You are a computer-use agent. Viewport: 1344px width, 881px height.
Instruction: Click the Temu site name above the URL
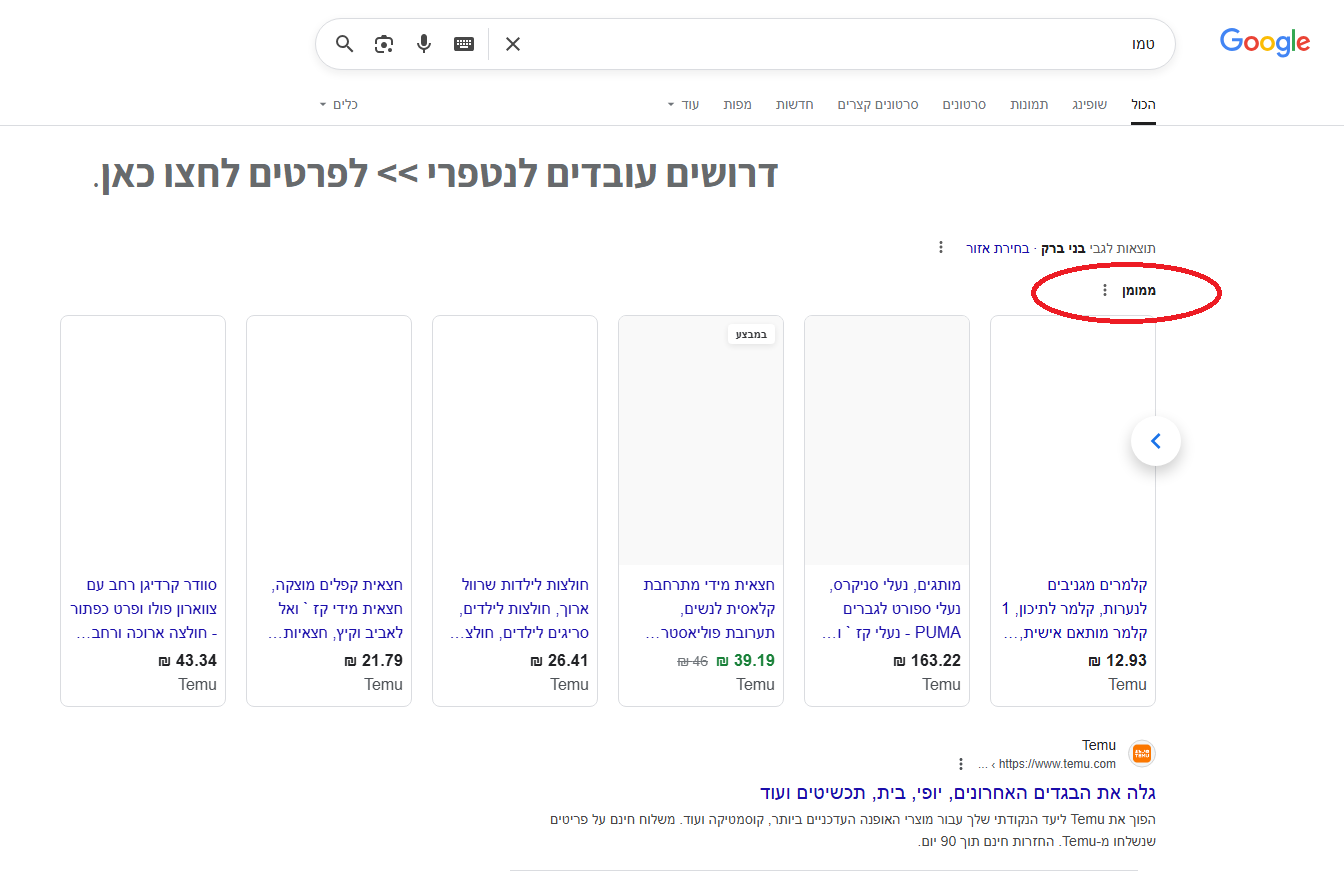1099,745
